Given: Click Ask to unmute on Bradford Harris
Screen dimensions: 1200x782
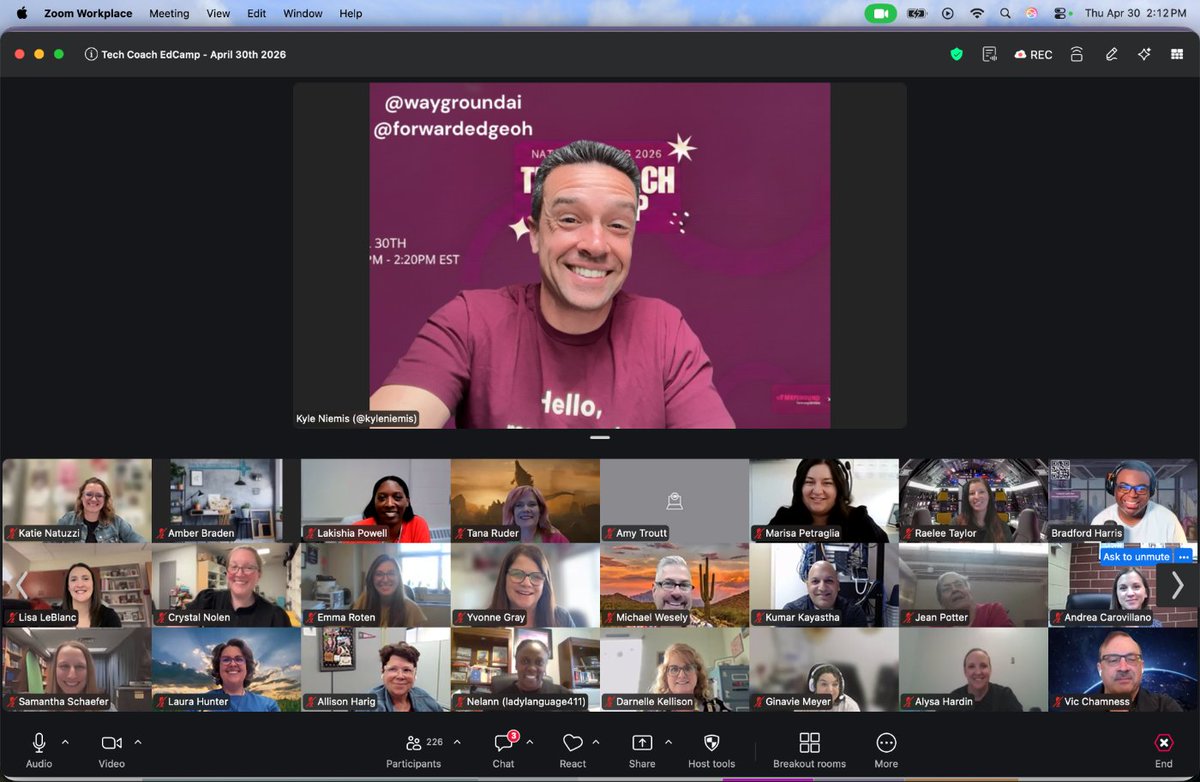Looking at the screenshot, I should pos(1136,557).
